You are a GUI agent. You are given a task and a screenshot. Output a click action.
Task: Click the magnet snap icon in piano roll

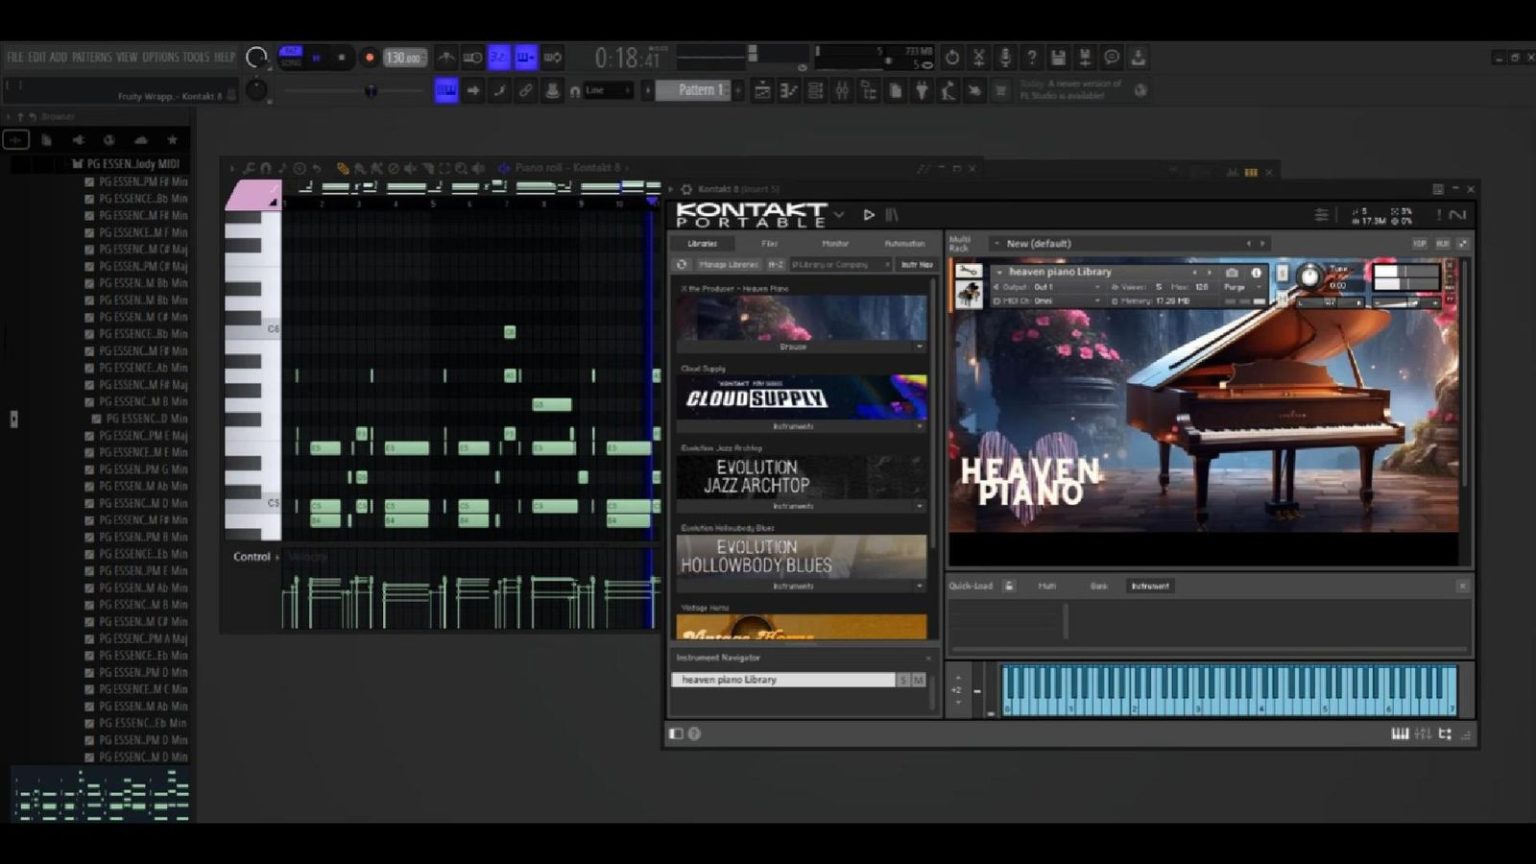266,168
